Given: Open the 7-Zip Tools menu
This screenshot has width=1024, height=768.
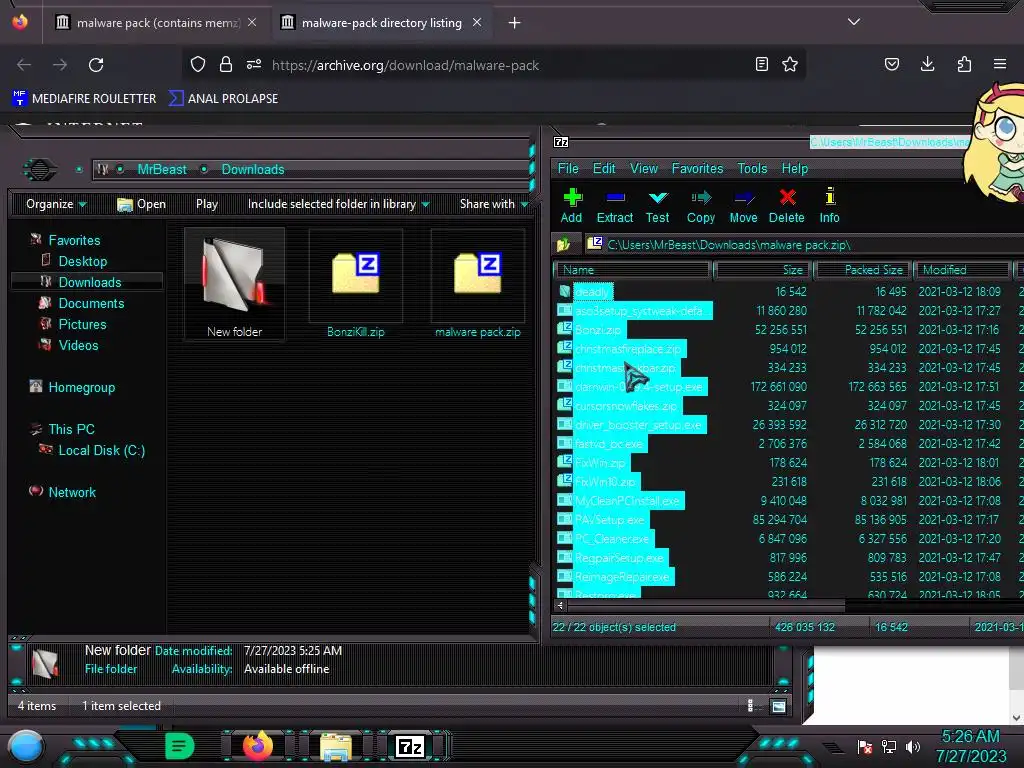Looking at the screenshot, I should tap(752, 168).
